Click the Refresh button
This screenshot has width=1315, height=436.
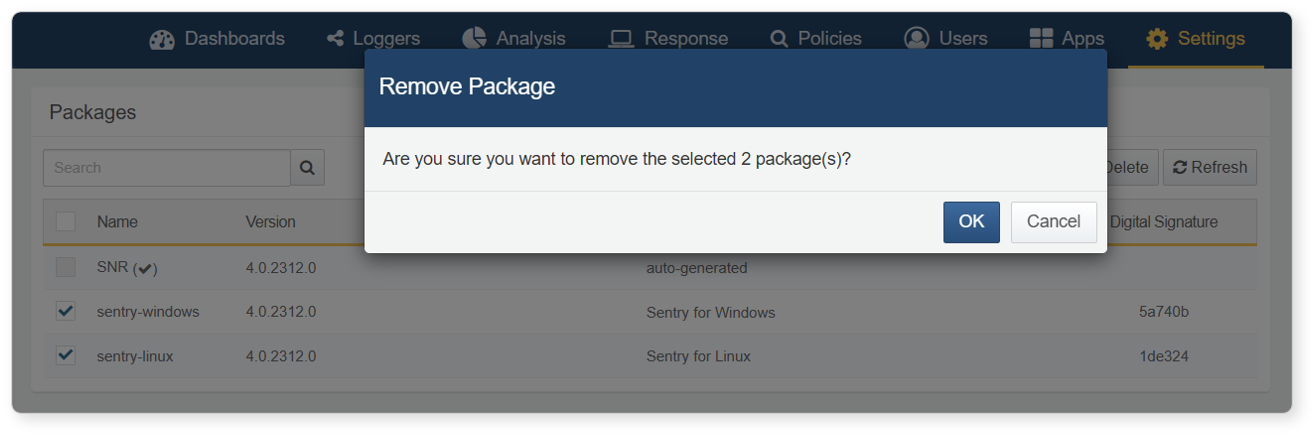(x=1210, y=168)
